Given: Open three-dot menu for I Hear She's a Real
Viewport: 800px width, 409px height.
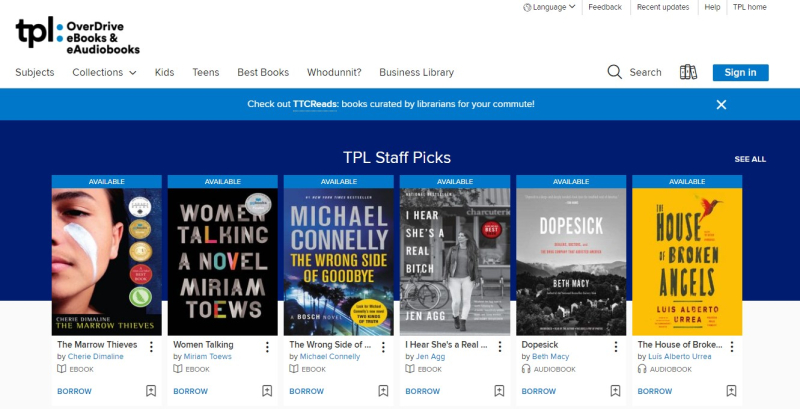Looking at the screenshot, I should coord(499,347).
